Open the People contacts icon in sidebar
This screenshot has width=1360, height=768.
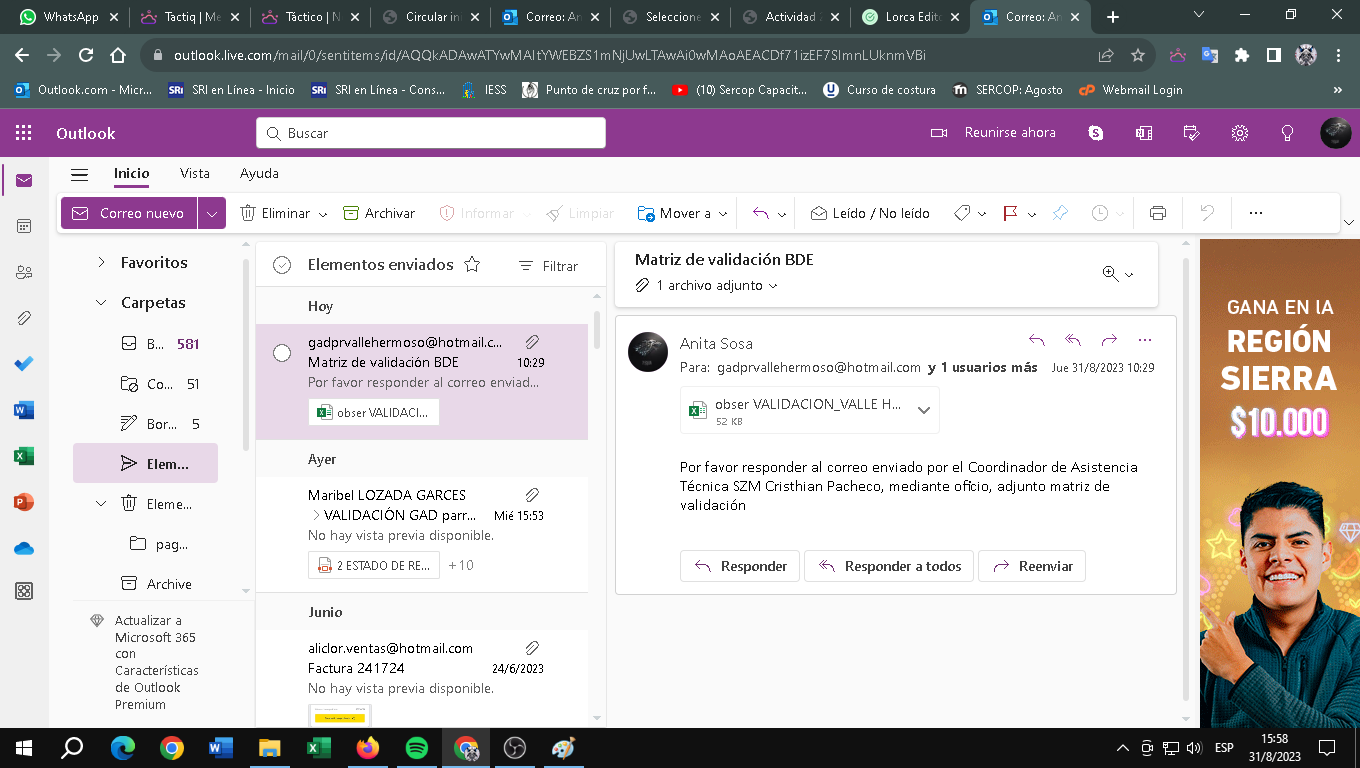tap(24, 272)
